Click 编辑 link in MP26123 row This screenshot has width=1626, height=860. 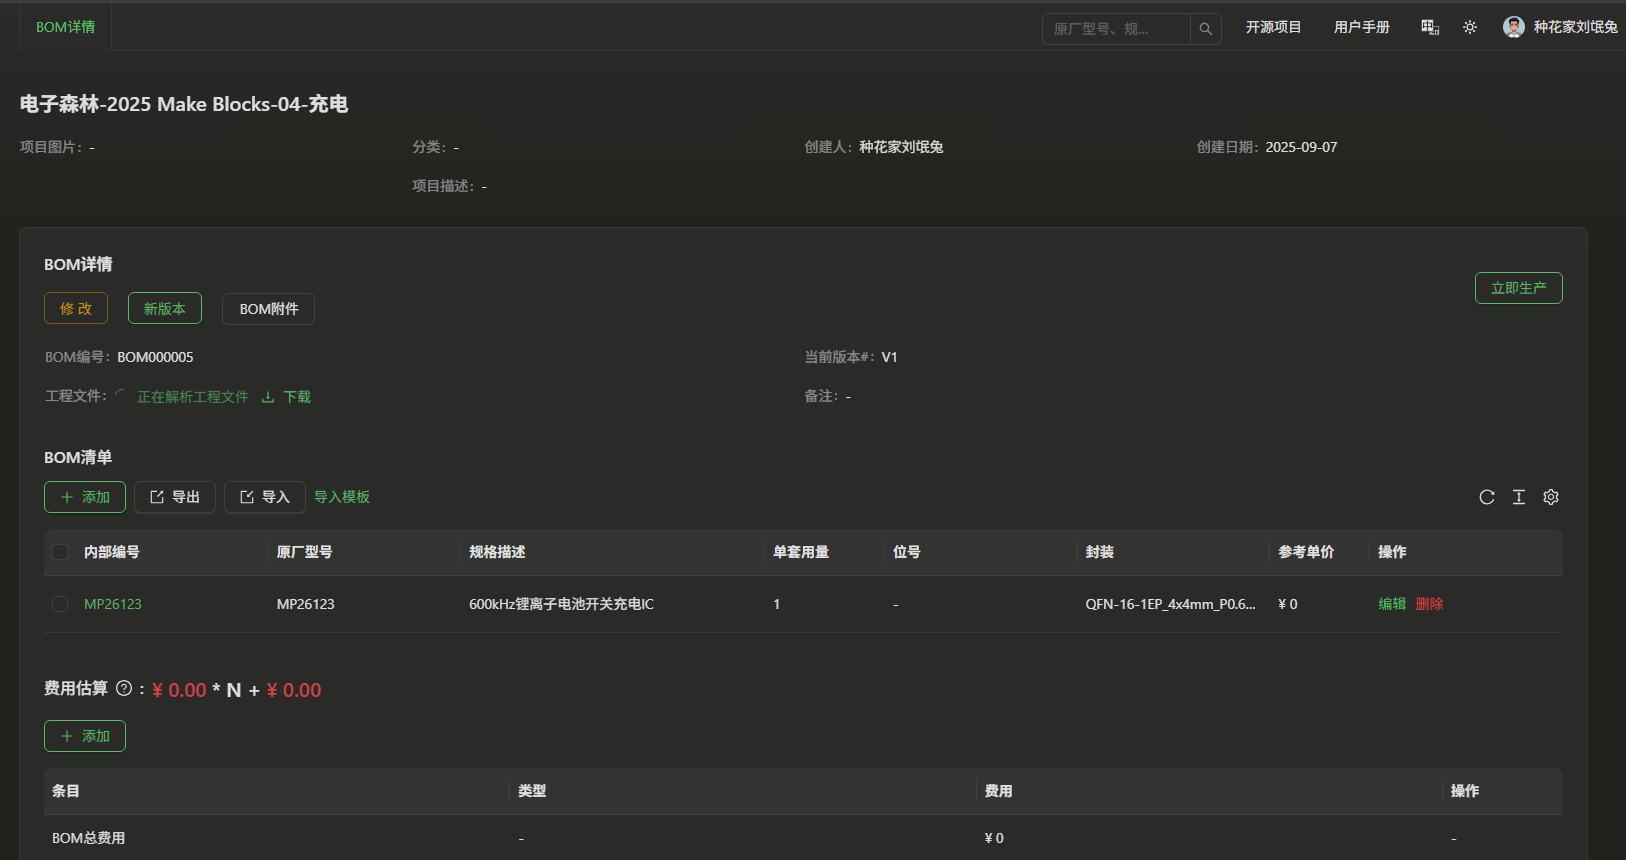[1392, 604]
